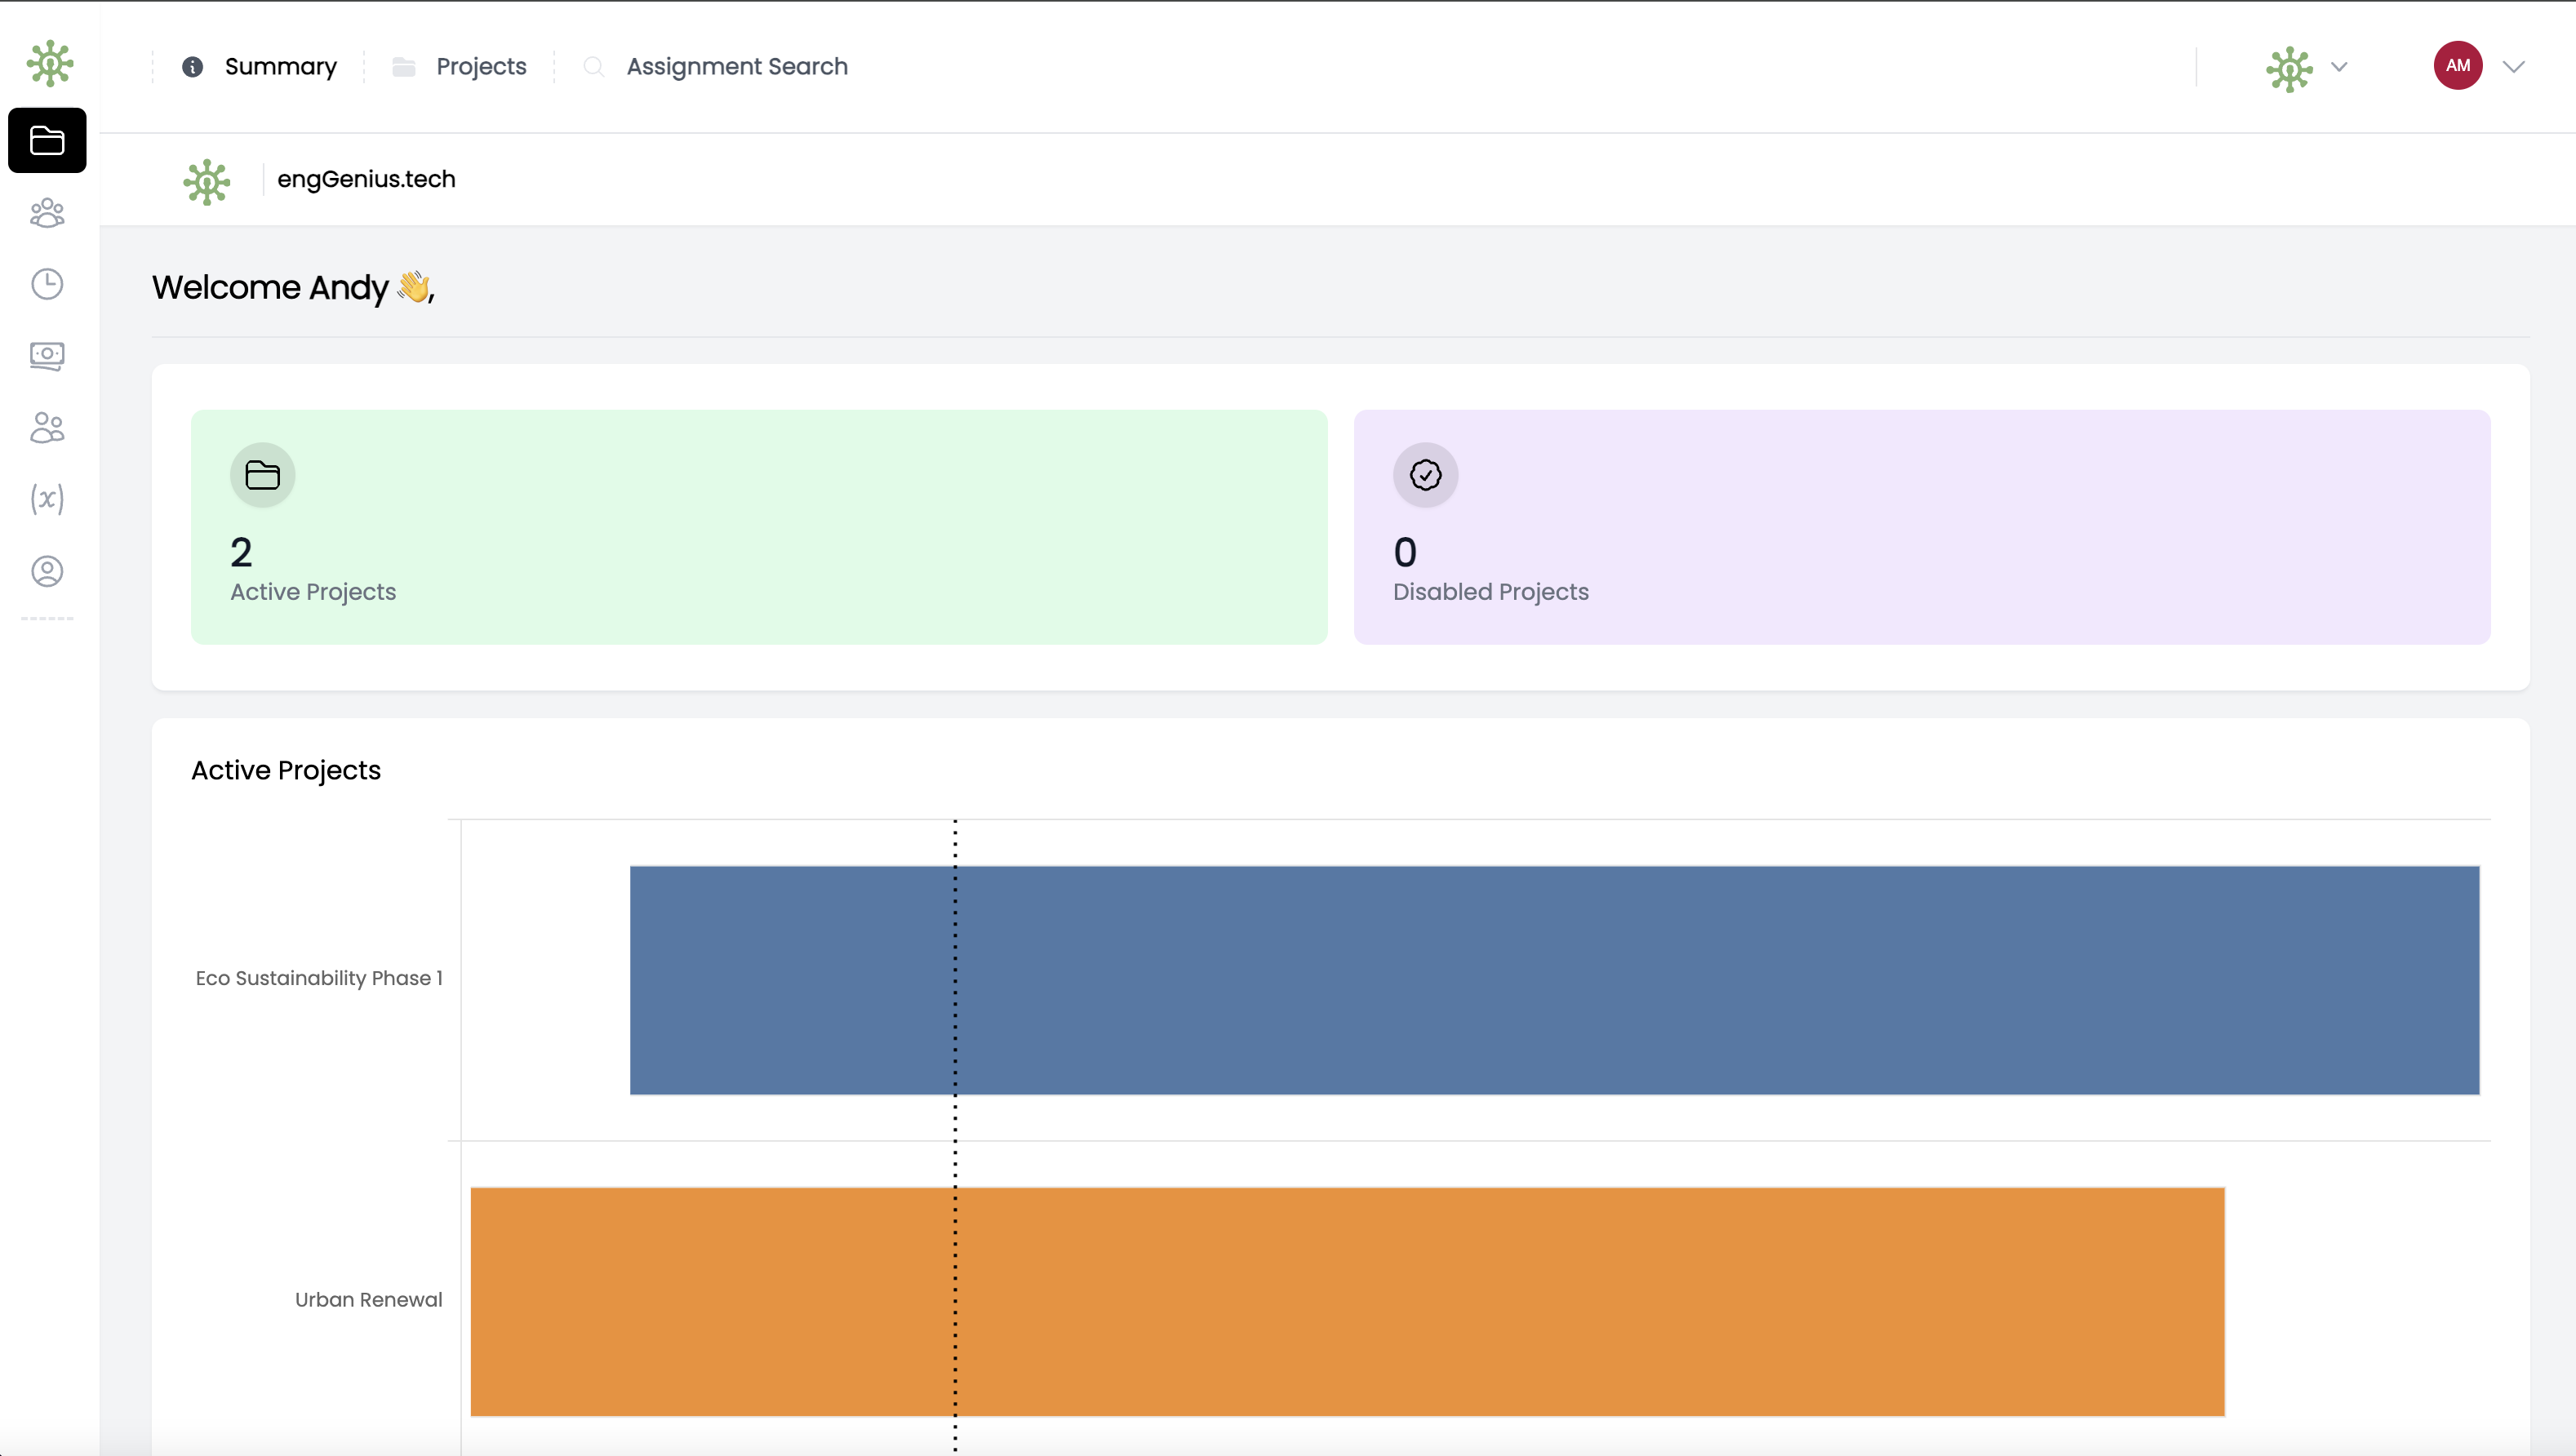2576x1456 pixels.
Task: Click the green logo at top-left corner
Action: coord(49,64)
